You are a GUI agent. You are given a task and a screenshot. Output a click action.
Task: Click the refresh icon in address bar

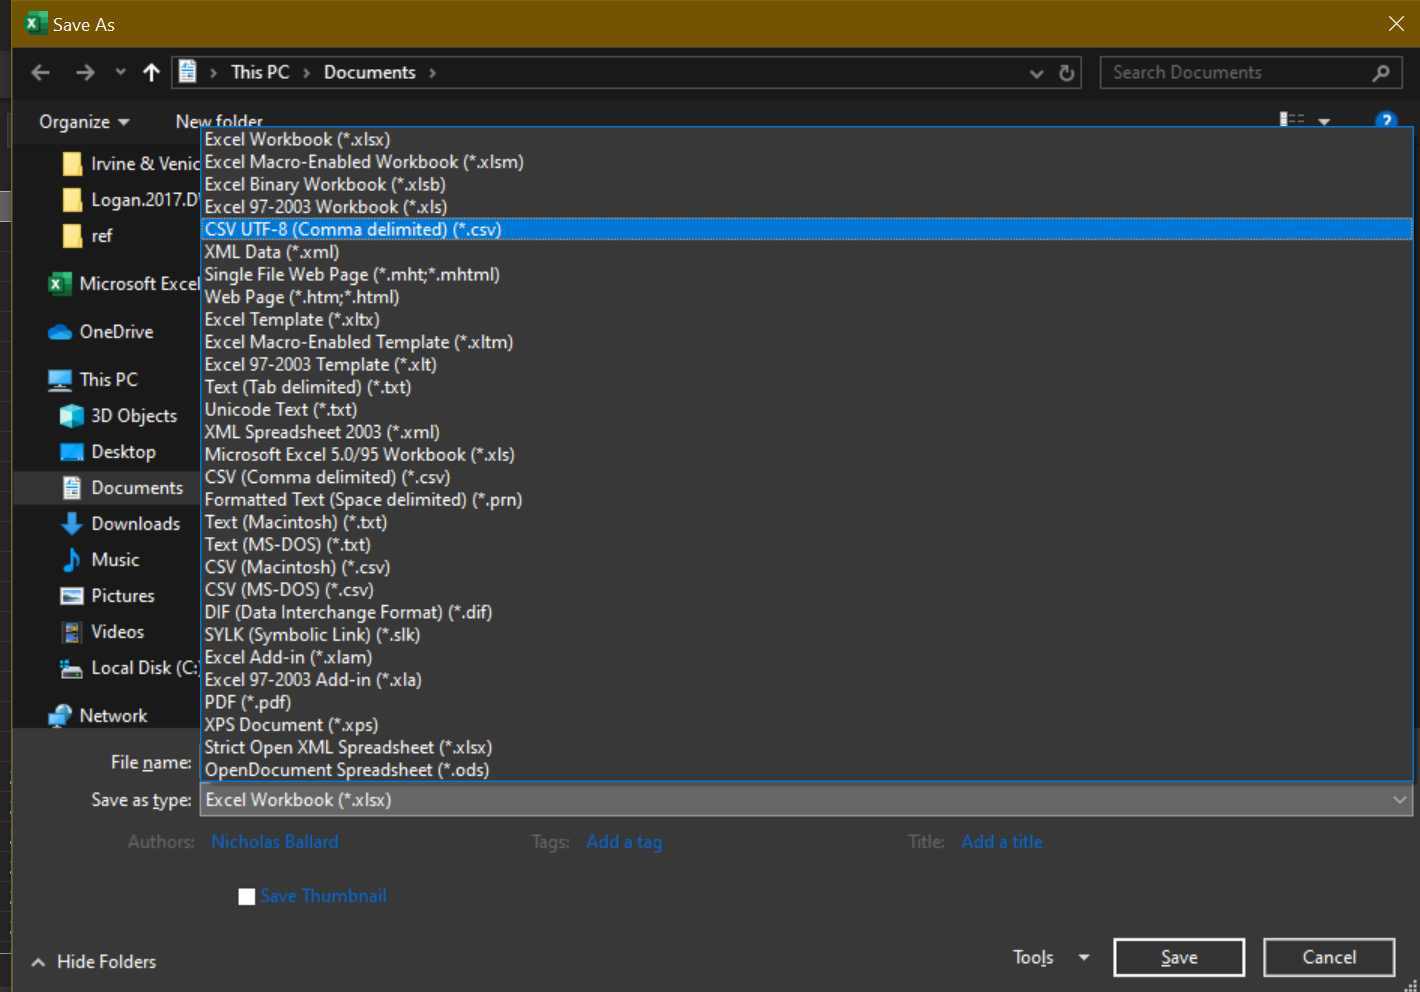[x=1067, y=73]
